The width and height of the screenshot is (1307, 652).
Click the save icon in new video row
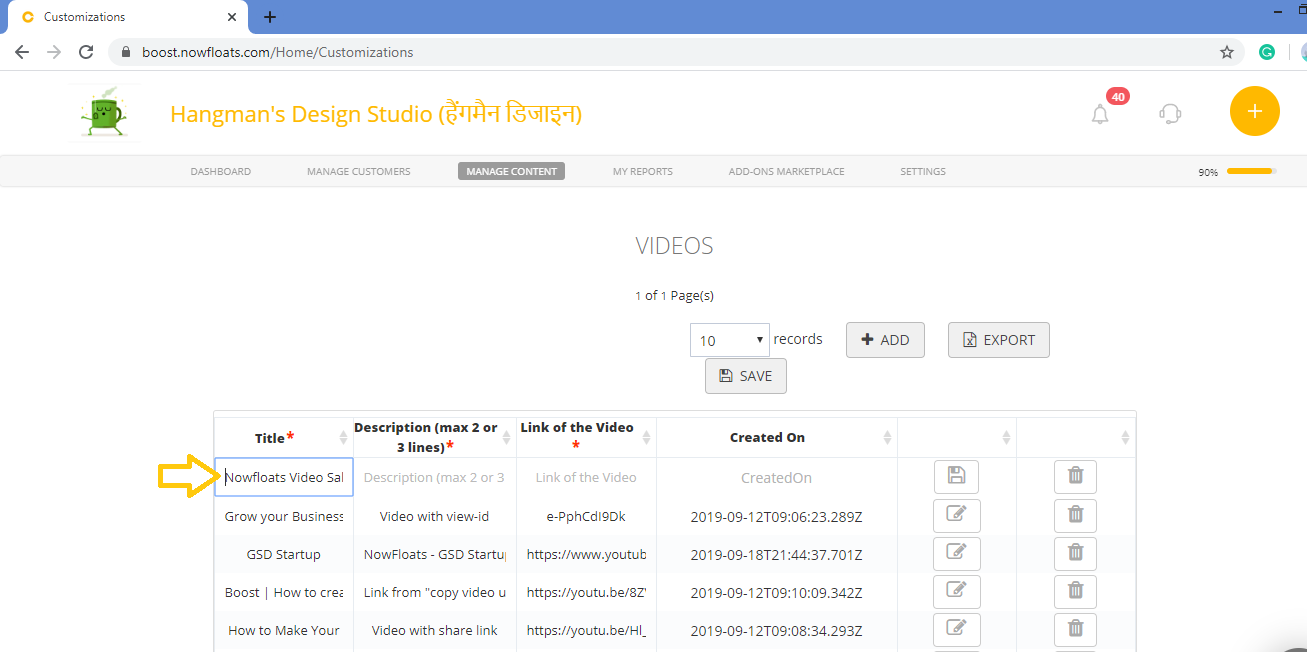tap(956, 477)
